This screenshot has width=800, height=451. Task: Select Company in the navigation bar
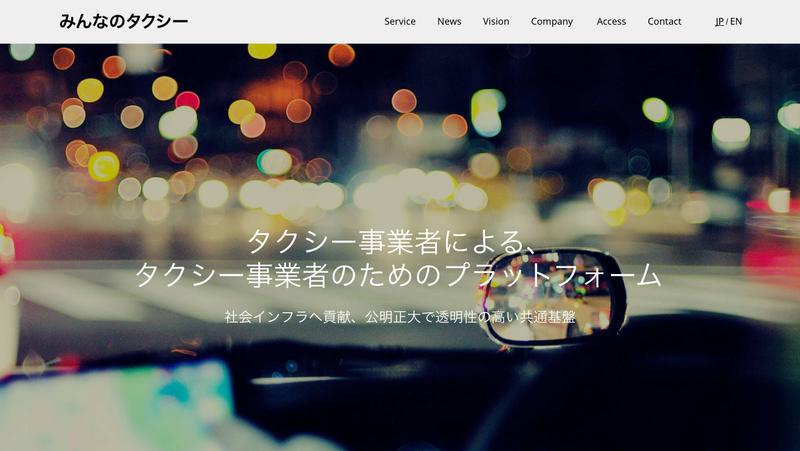coord(552,21)
